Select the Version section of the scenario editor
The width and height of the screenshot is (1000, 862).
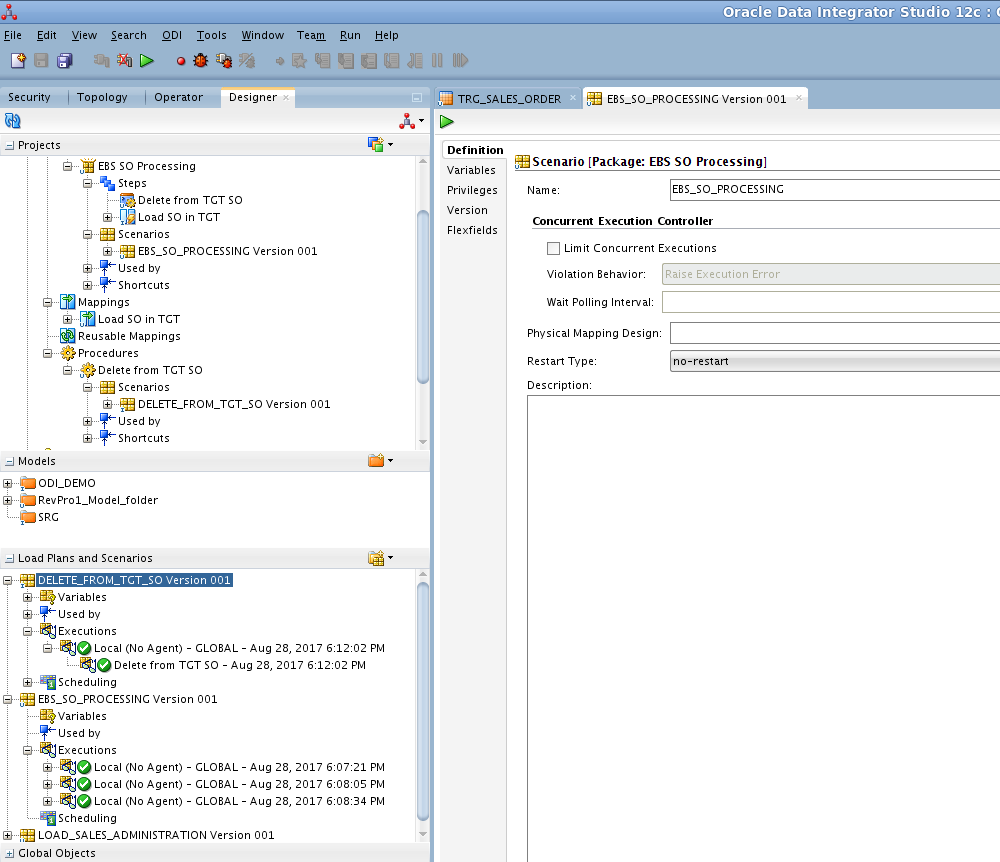coord(467,210)
